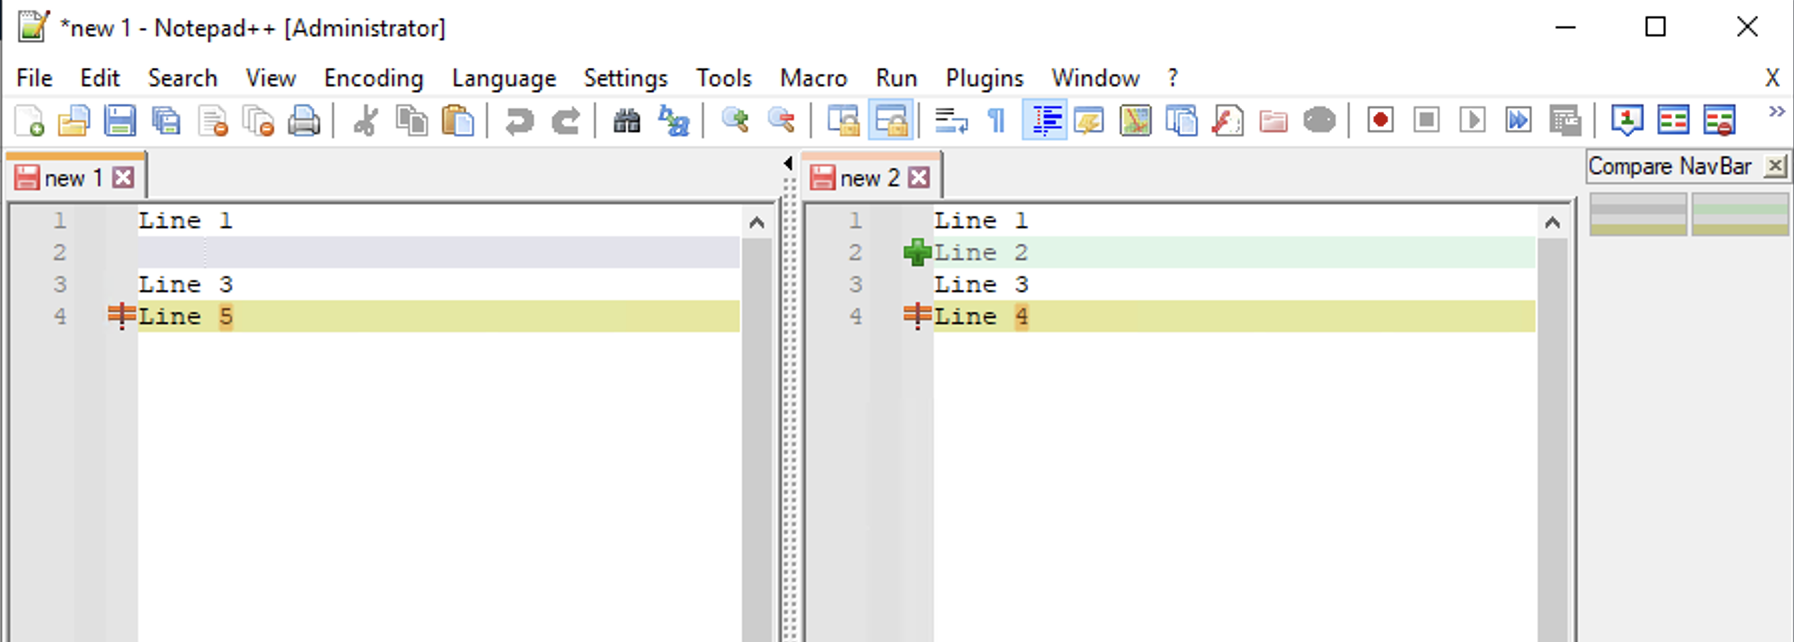This screenshot has width=1794, height=642.
Task: Click right pane of Compare NavBar
Action: point(1740,214)
